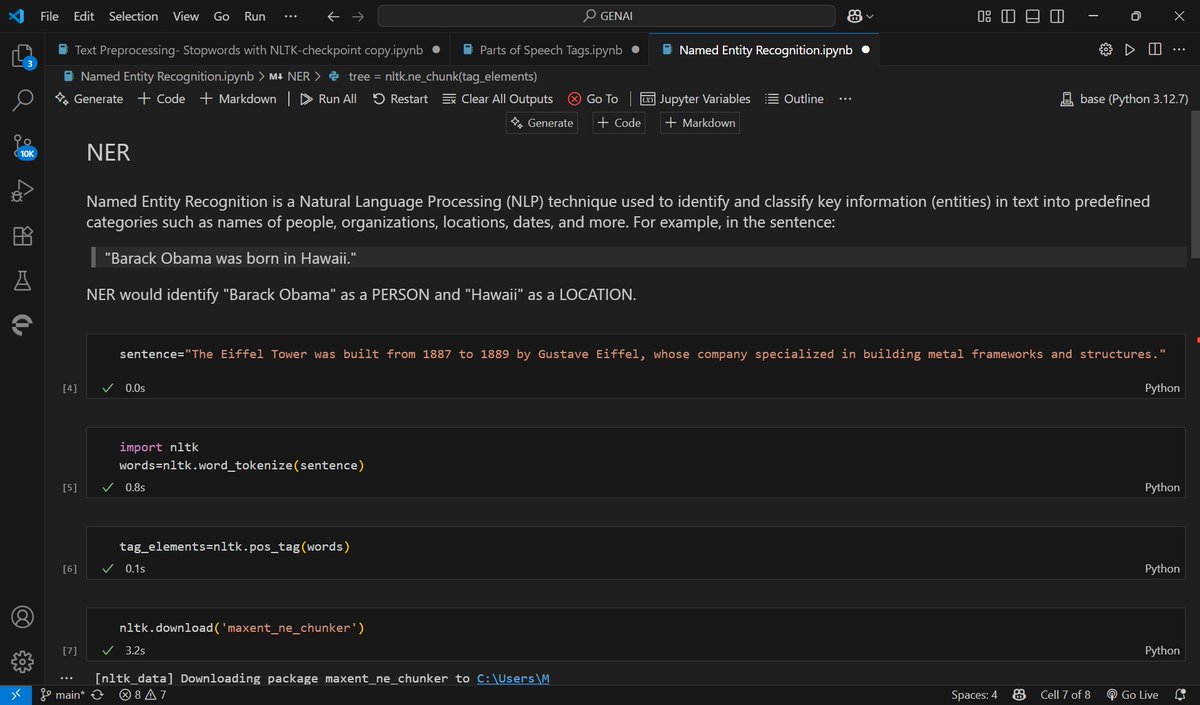Open the Accounts menu icon
This screenshot has width=1200, height=705.
pos(23,616)
